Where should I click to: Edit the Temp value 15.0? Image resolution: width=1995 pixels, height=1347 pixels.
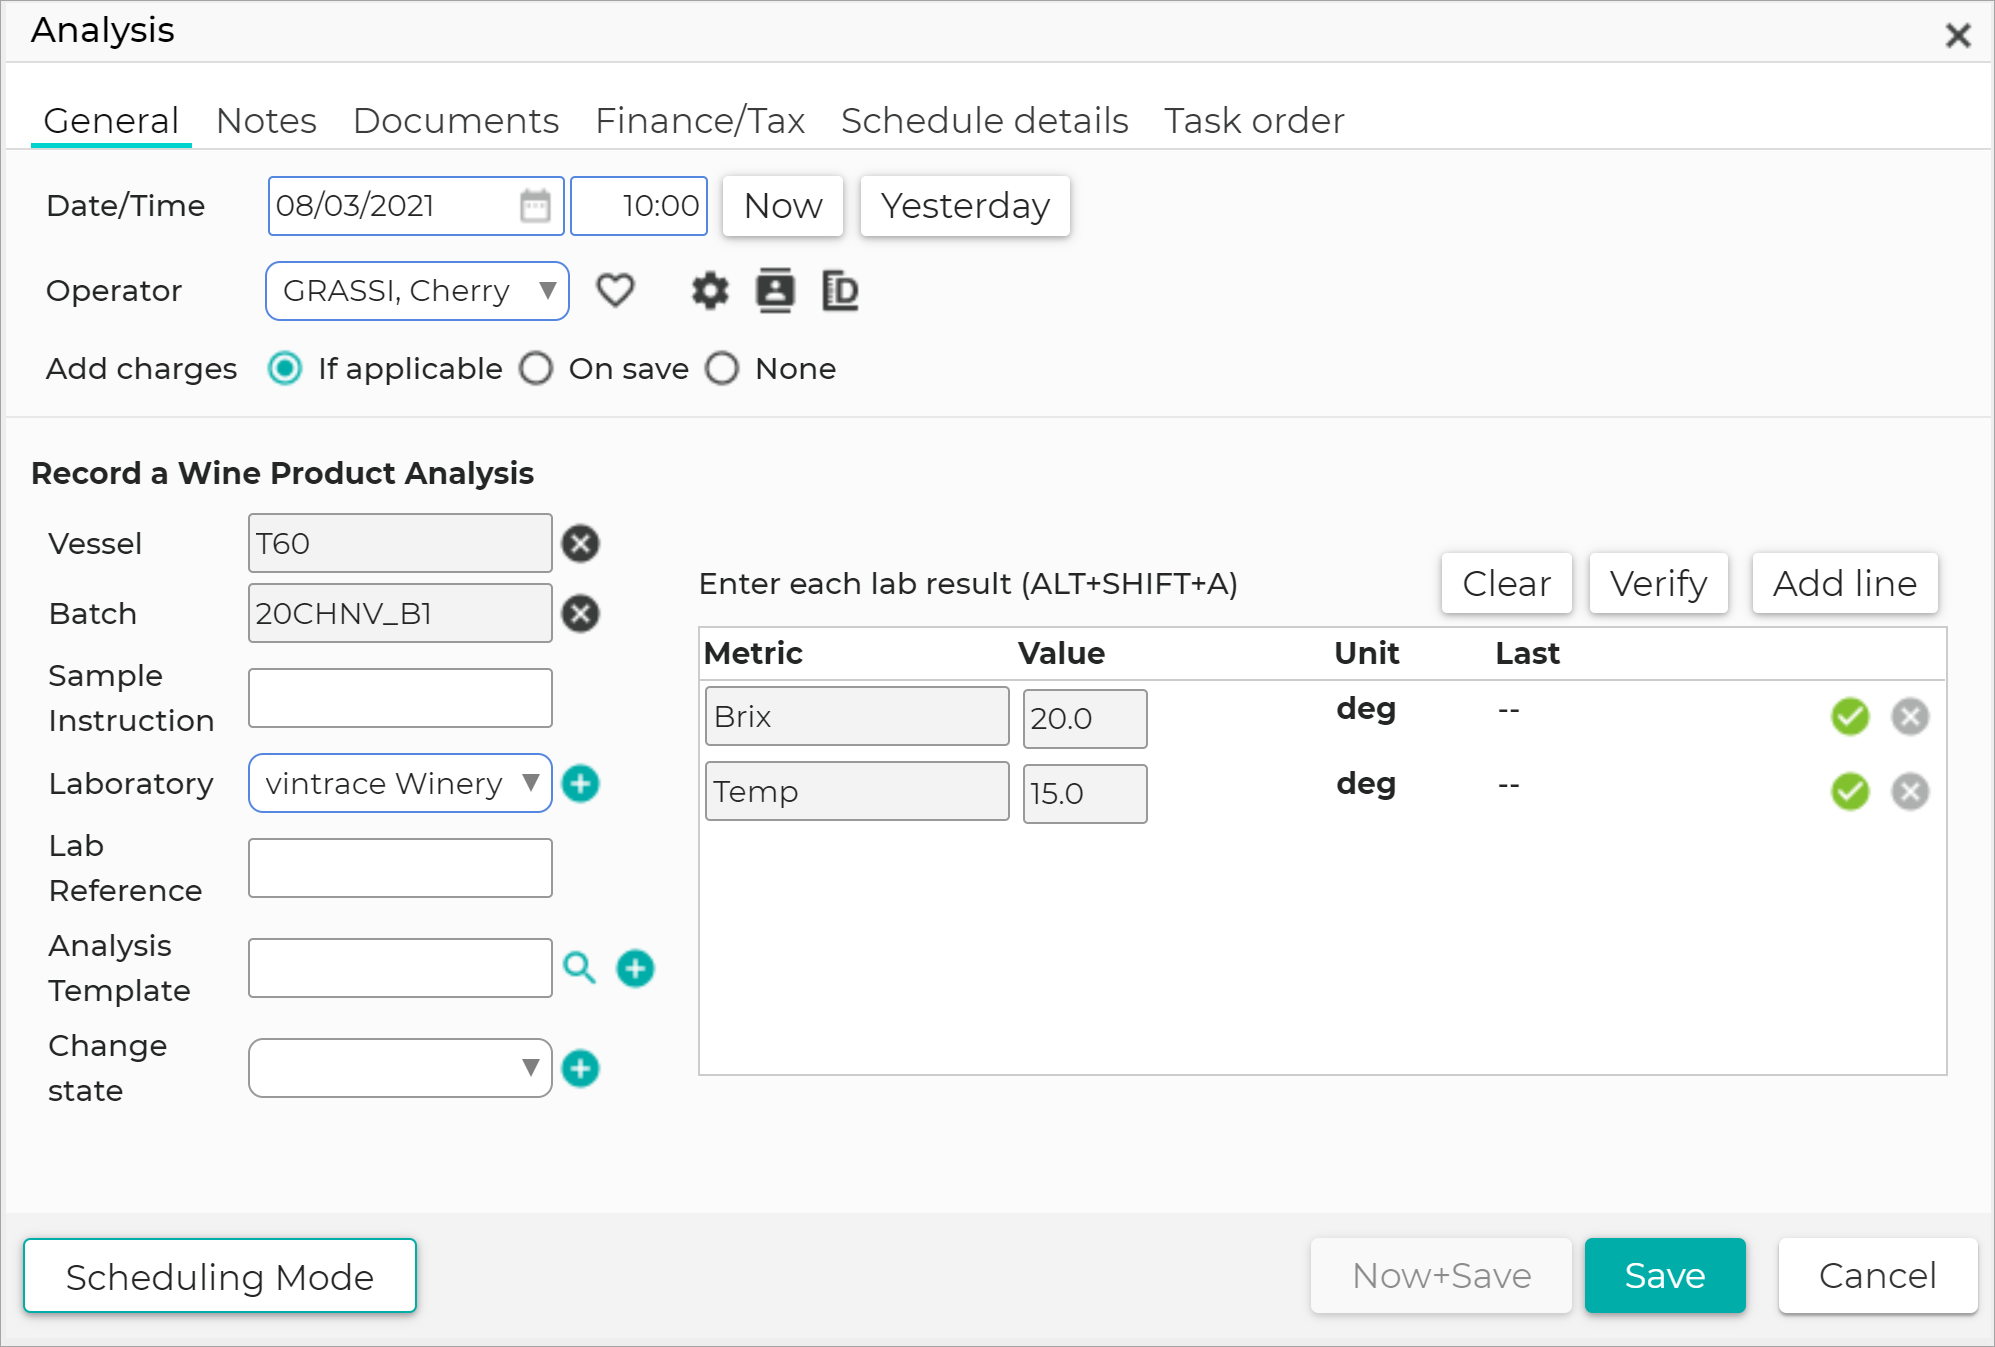coord(1085,793)
